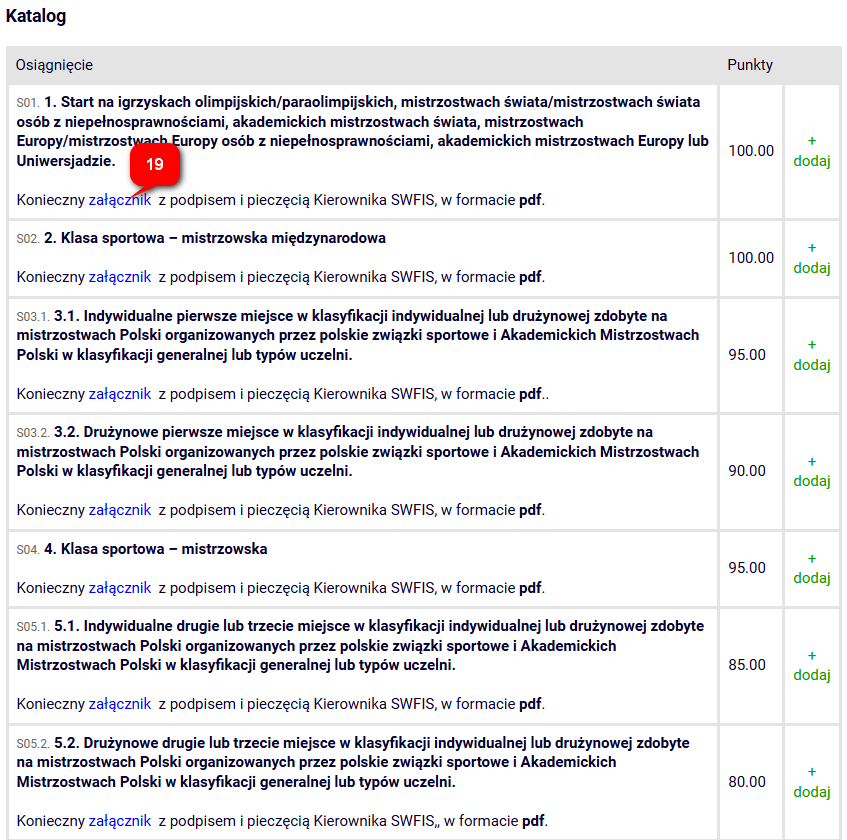Follow the 'załącznik' link in row S03.1

(x=120, y=394)
